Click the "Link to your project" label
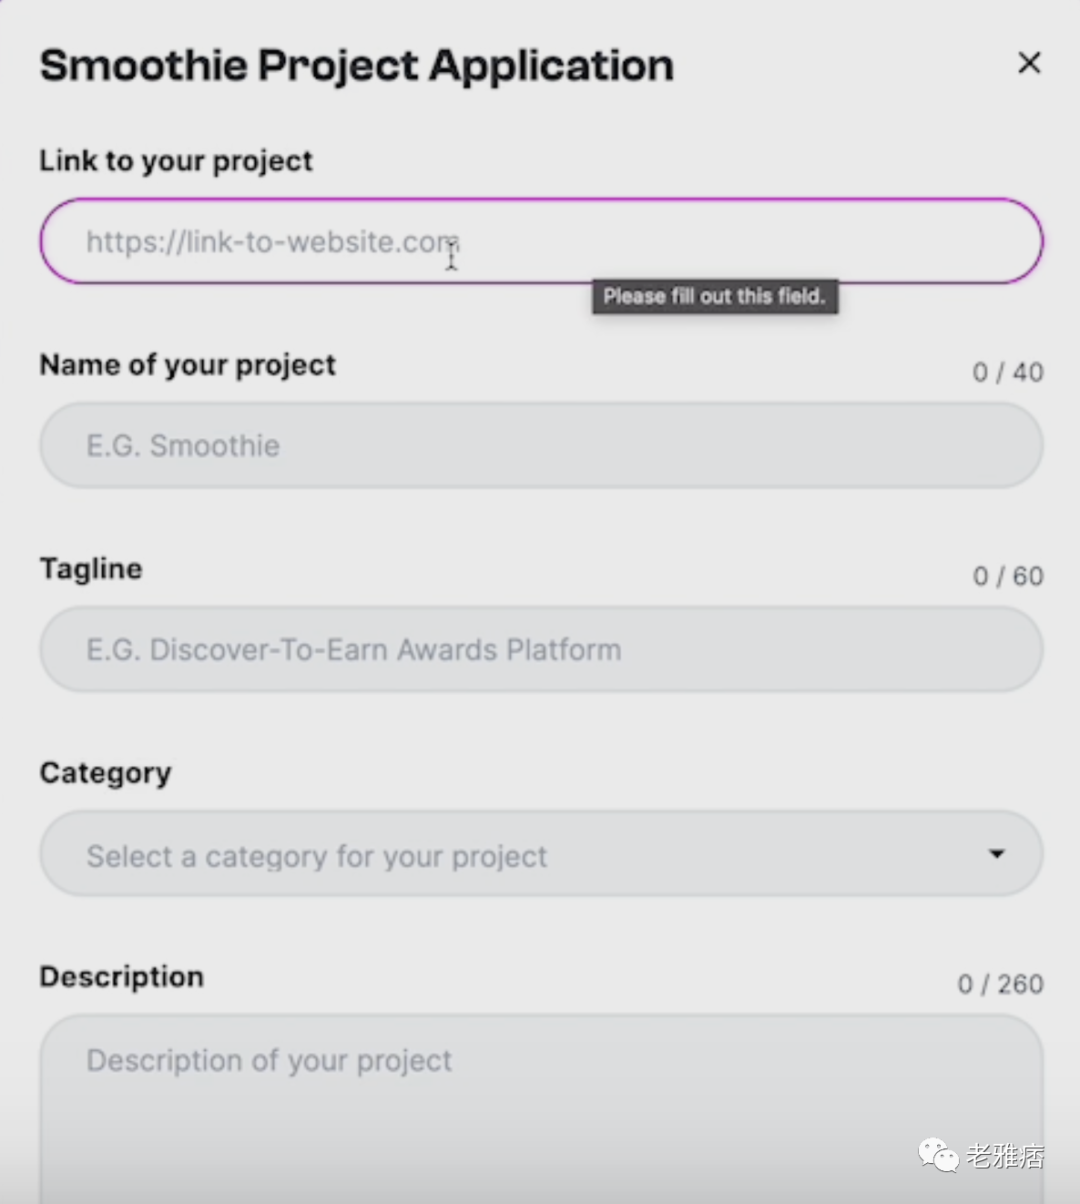Image resolution: width=1080 pixels, height=1204 pixels. [x=176, y=161]
